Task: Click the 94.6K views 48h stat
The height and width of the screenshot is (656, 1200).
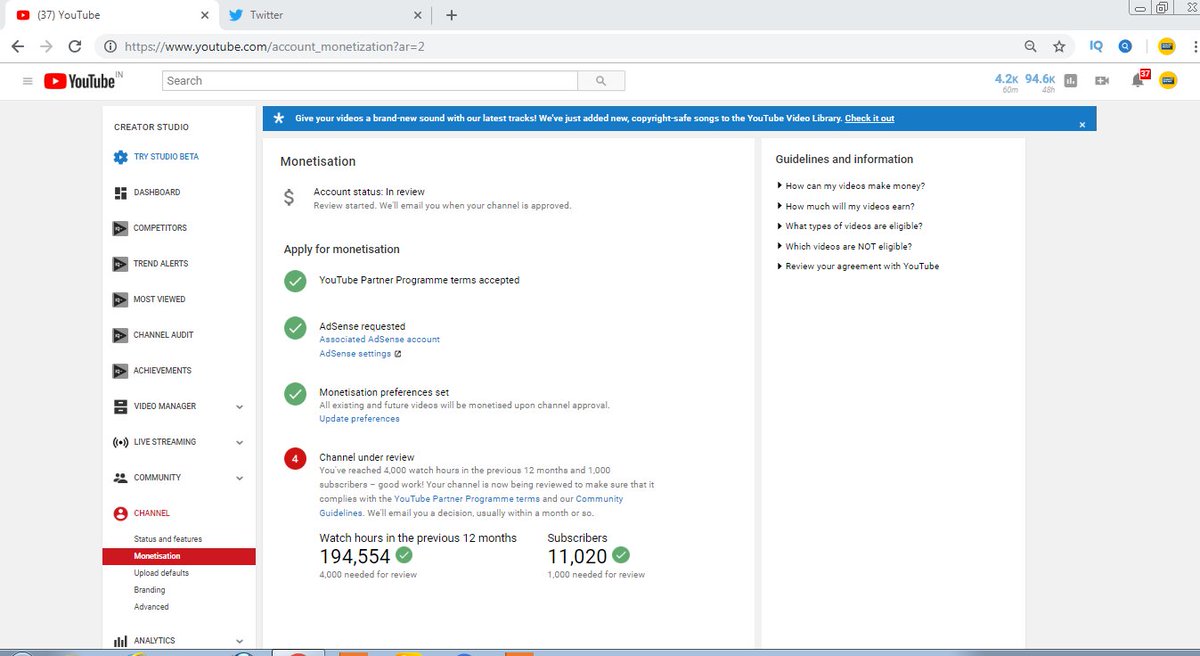Action: point(1040,82)
